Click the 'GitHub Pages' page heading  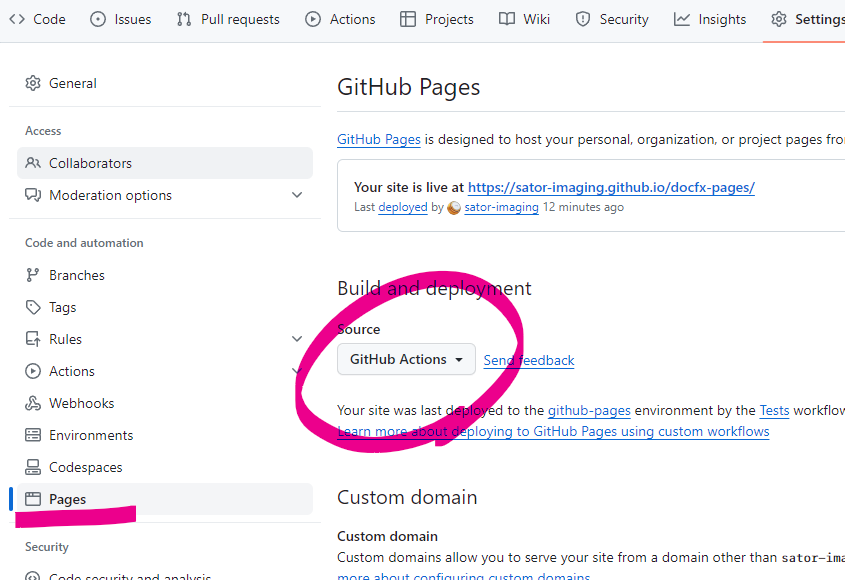tap(408, 87)
